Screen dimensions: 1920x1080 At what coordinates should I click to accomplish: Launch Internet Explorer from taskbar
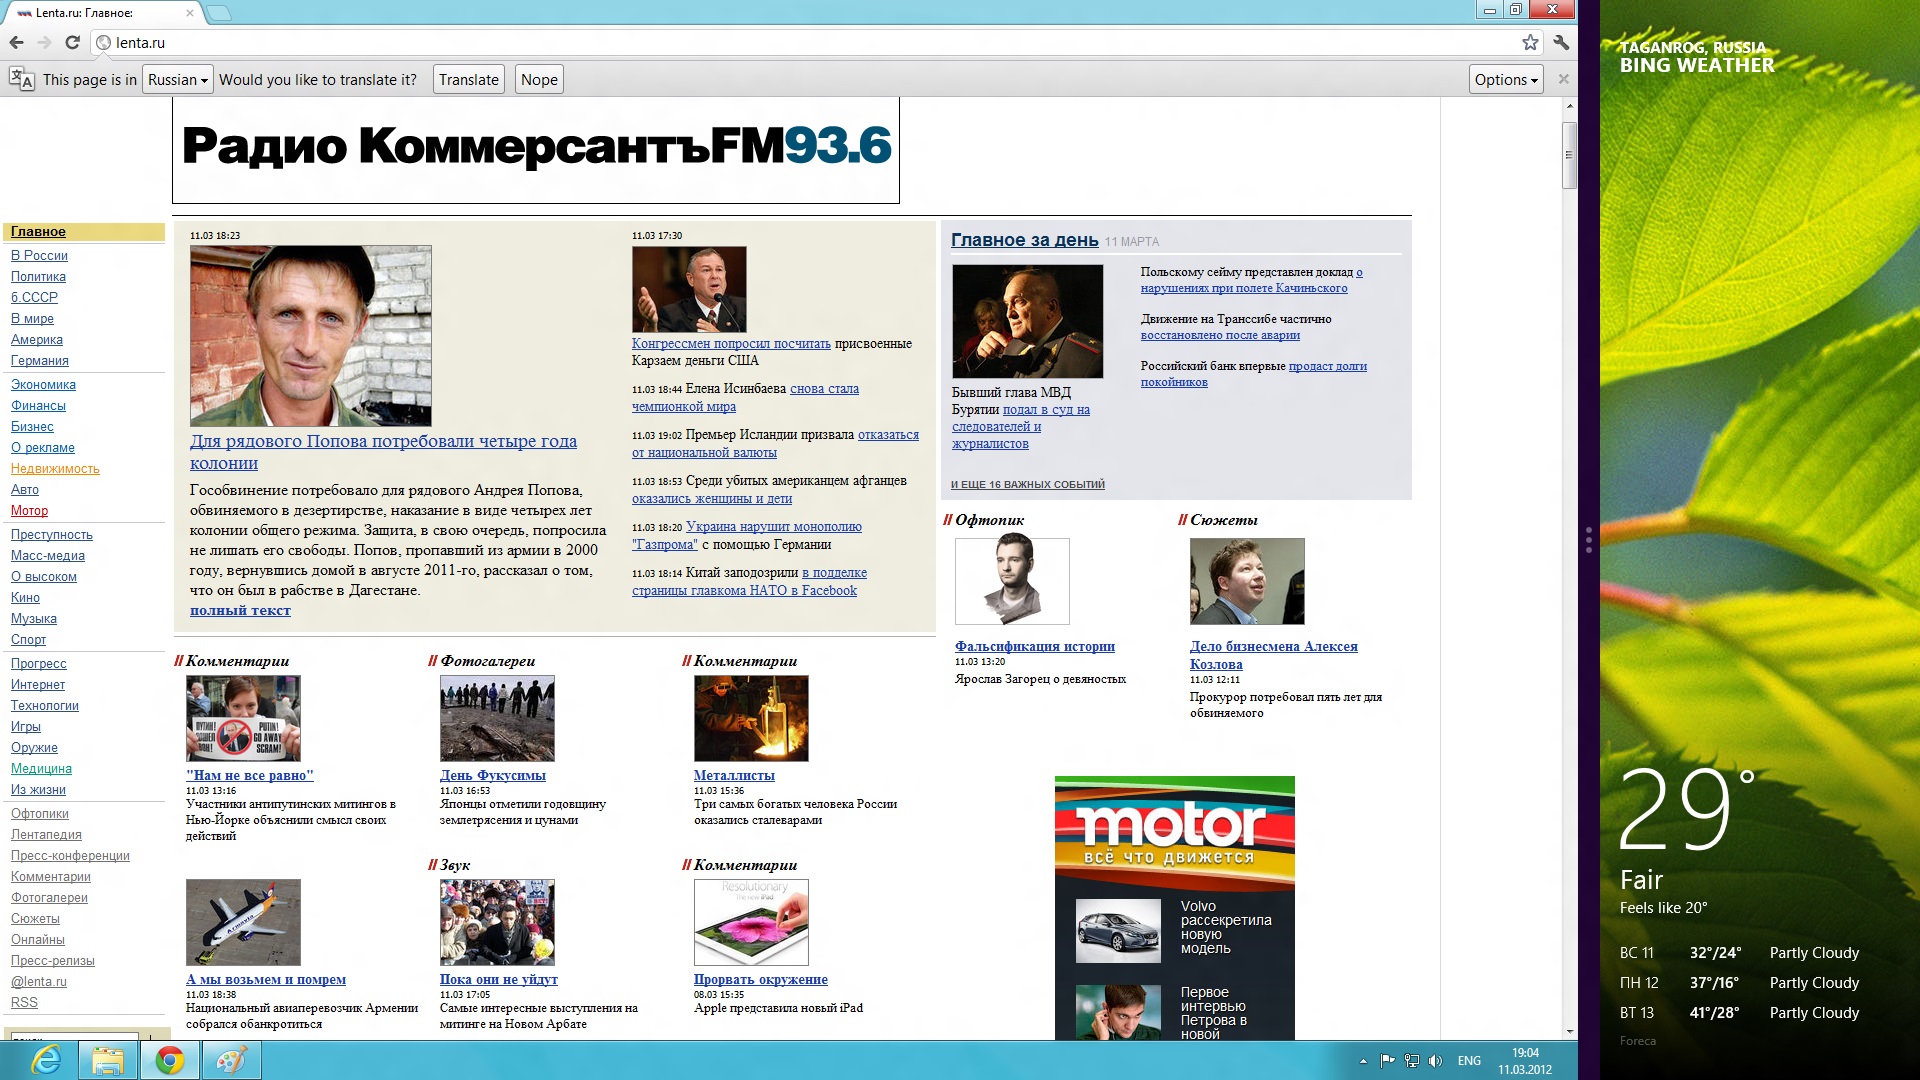click(46, 1060)
